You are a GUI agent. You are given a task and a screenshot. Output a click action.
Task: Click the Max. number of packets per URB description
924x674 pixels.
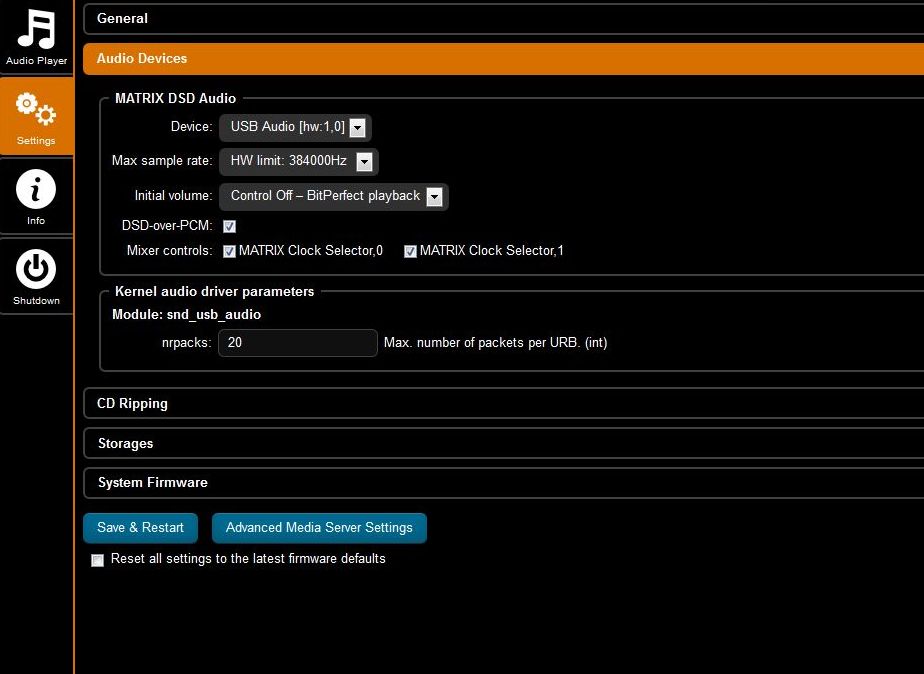coord(496,342)
